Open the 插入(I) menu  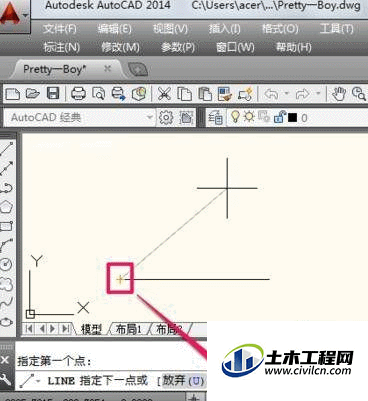(224, 29)
